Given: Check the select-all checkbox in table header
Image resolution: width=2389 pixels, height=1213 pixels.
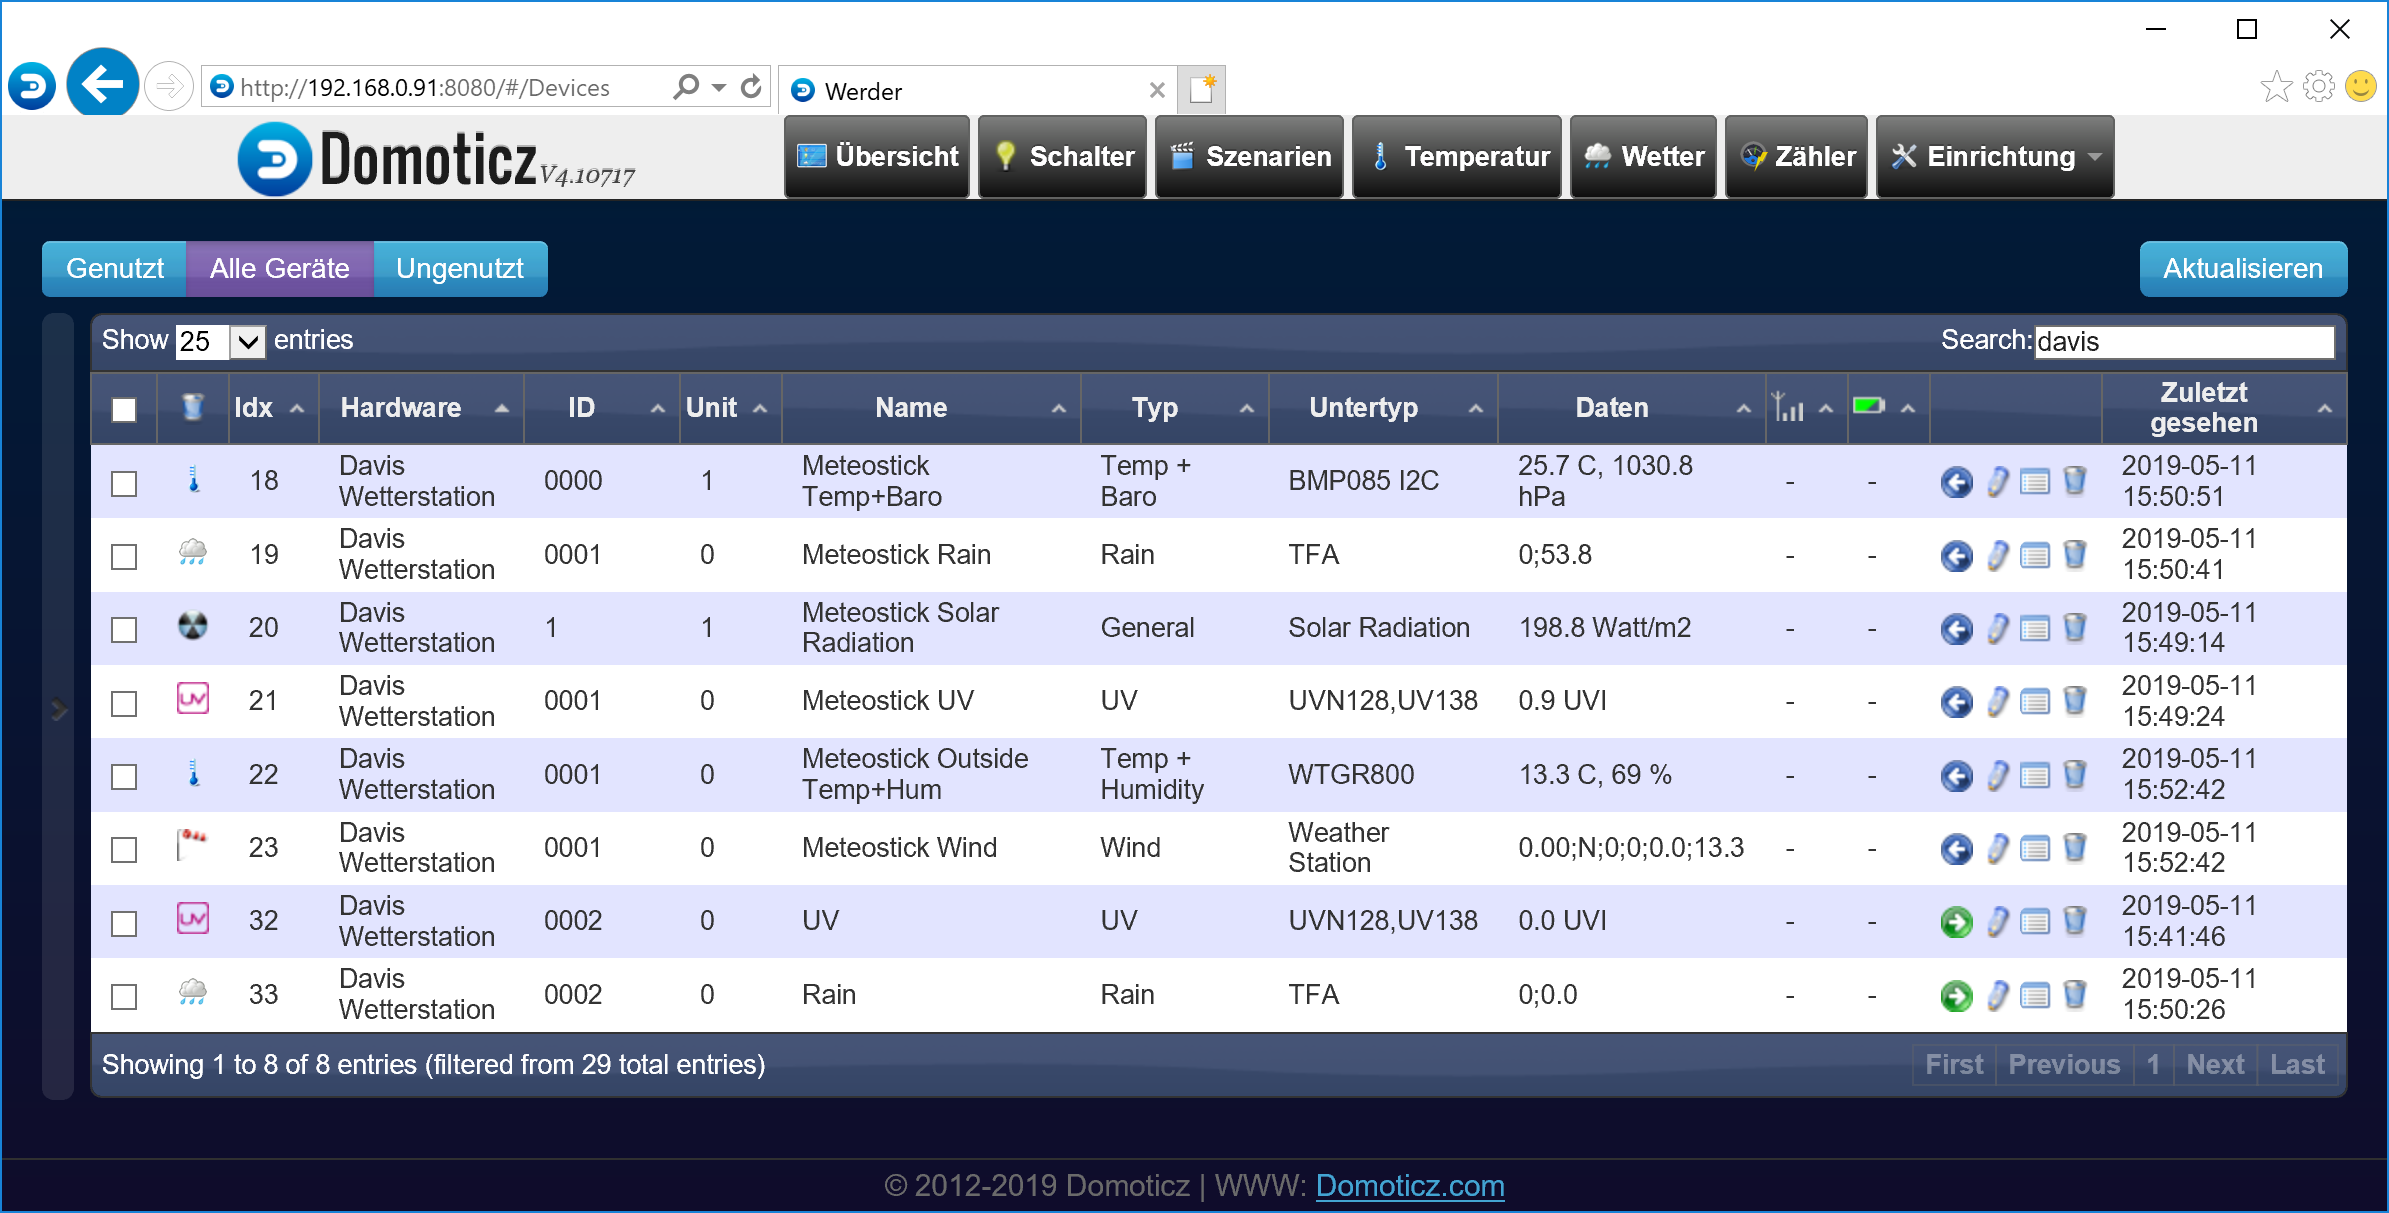Looking at the screenshot, I should tap(124, 410).
